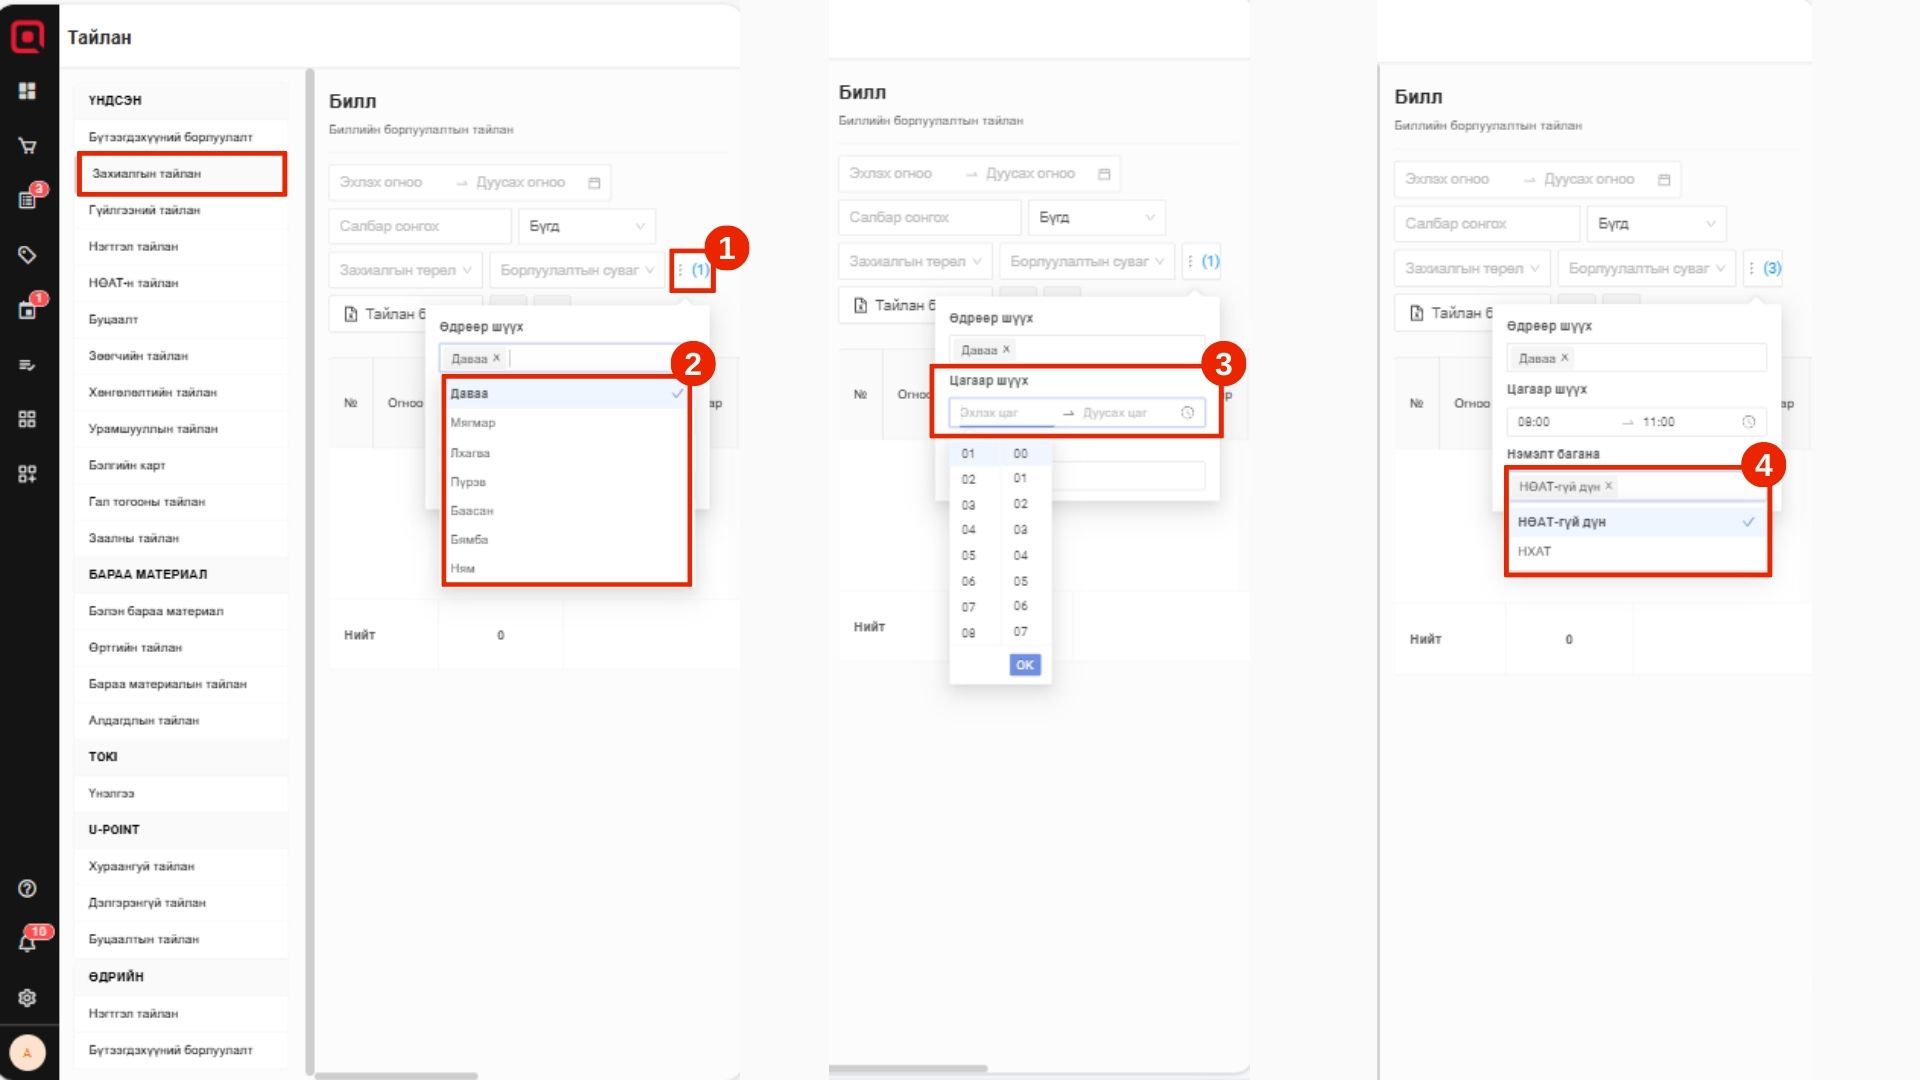
Task: Open settings gear in sidebar
Action: (27, 997)
